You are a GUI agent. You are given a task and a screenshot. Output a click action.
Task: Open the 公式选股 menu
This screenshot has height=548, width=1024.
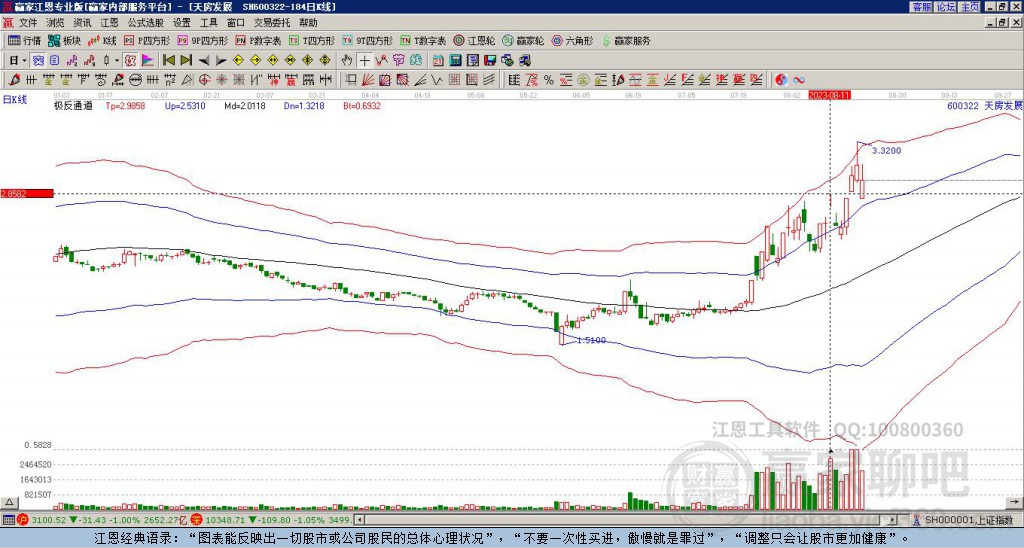point(145,23)
